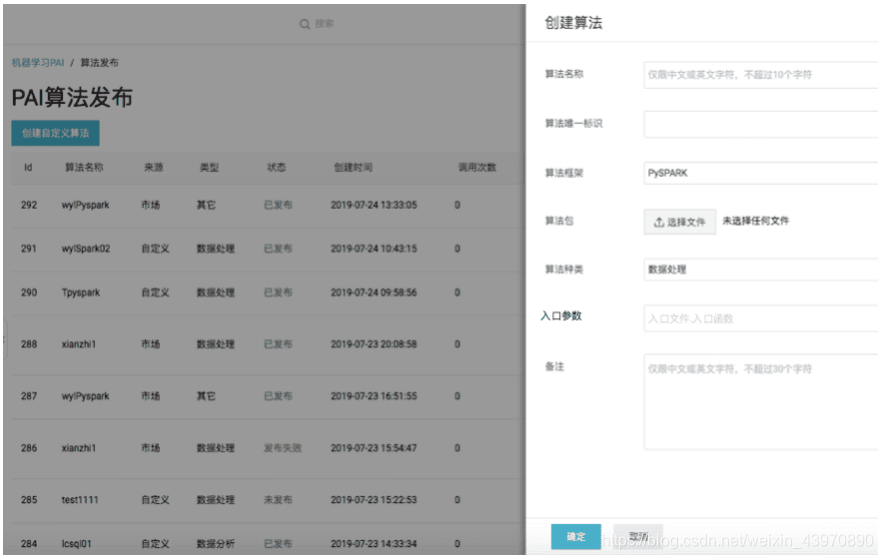
Task: Select the Tpyspark algorithm name
Action: pyautogui.click(x=81, y=293)
